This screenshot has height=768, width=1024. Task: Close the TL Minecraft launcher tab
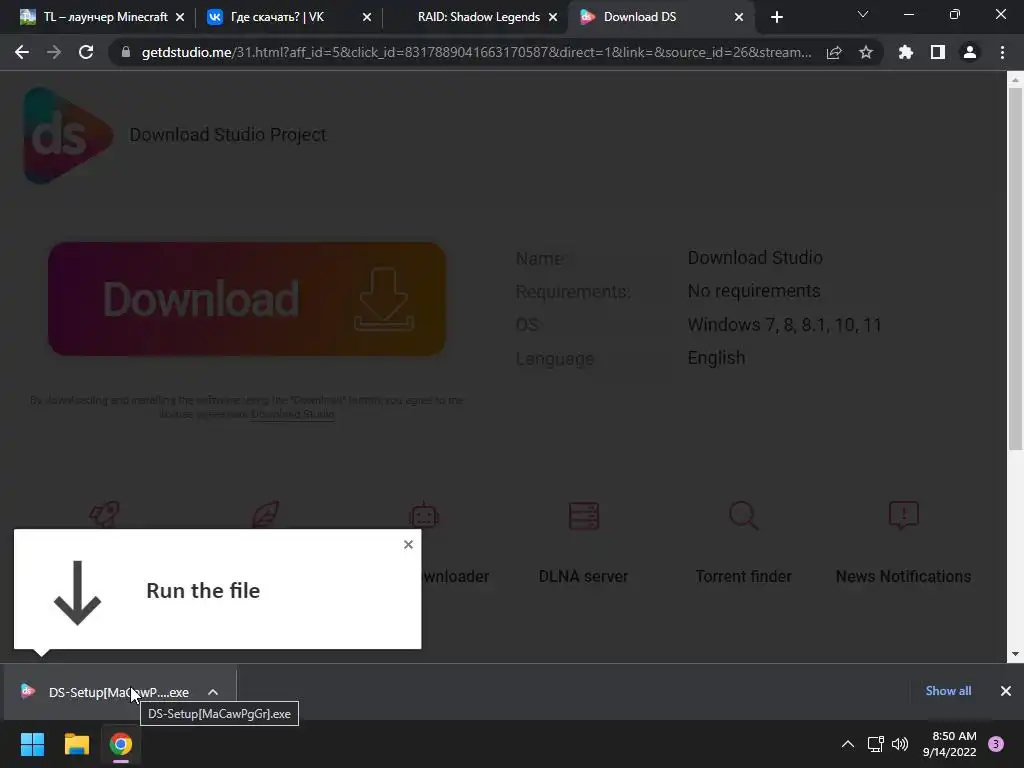click(180, 17)
